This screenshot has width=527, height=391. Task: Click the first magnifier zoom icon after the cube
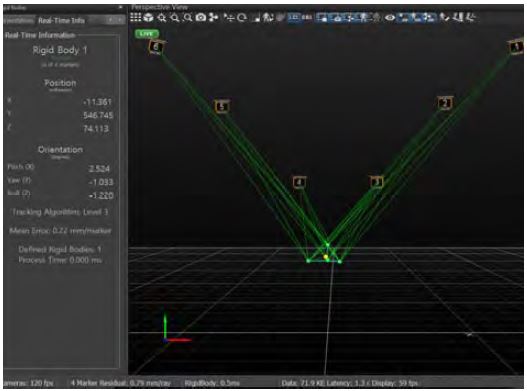[162, 17]
